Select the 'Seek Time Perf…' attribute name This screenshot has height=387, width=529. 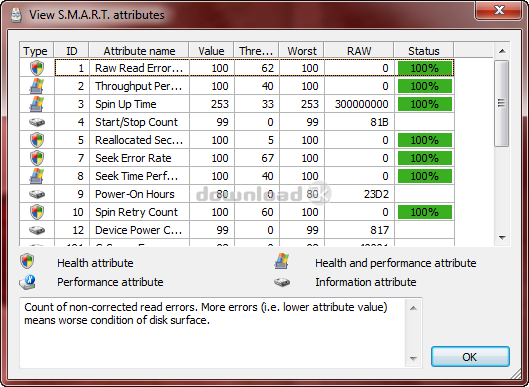(136, 176)
